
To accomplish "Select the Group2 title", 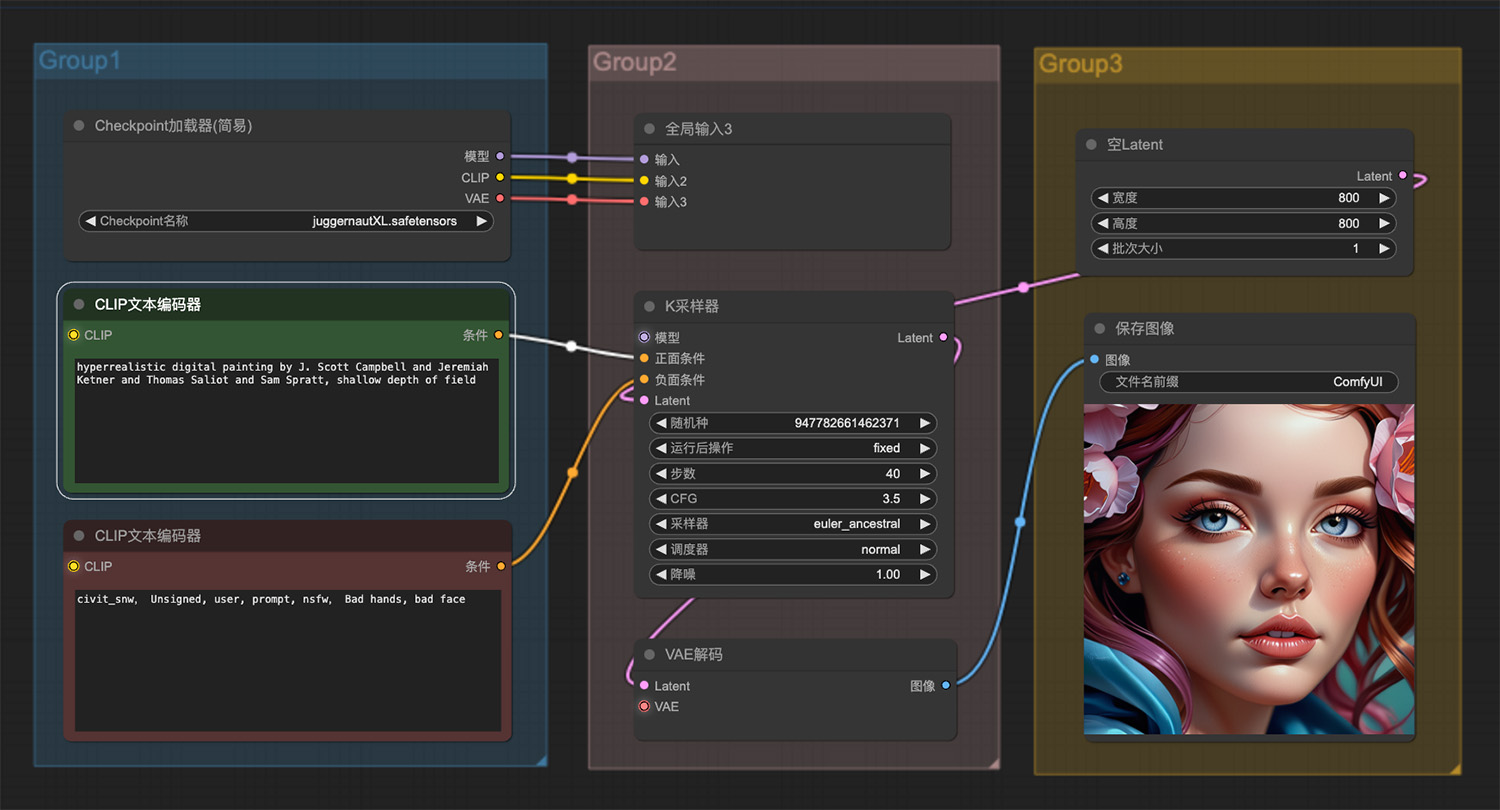I will (x=635, y=62).
